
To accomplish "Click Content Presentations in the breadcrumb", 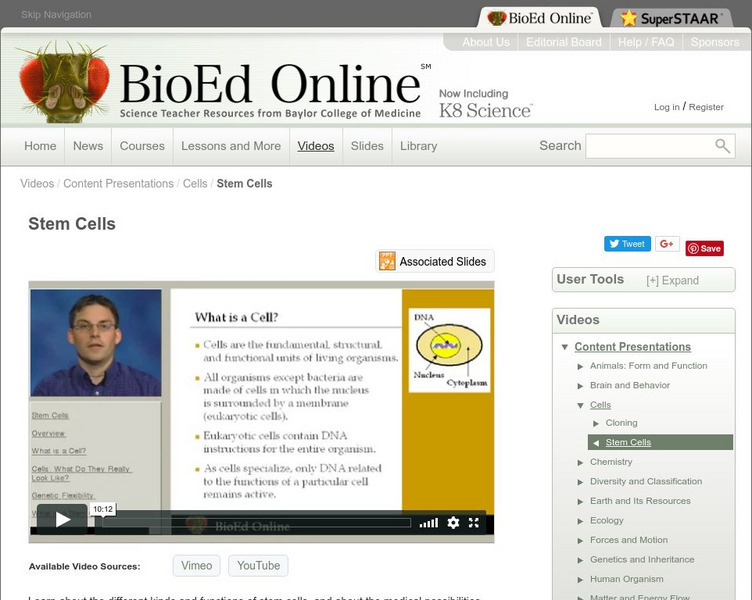I will [x=118, y=184].
